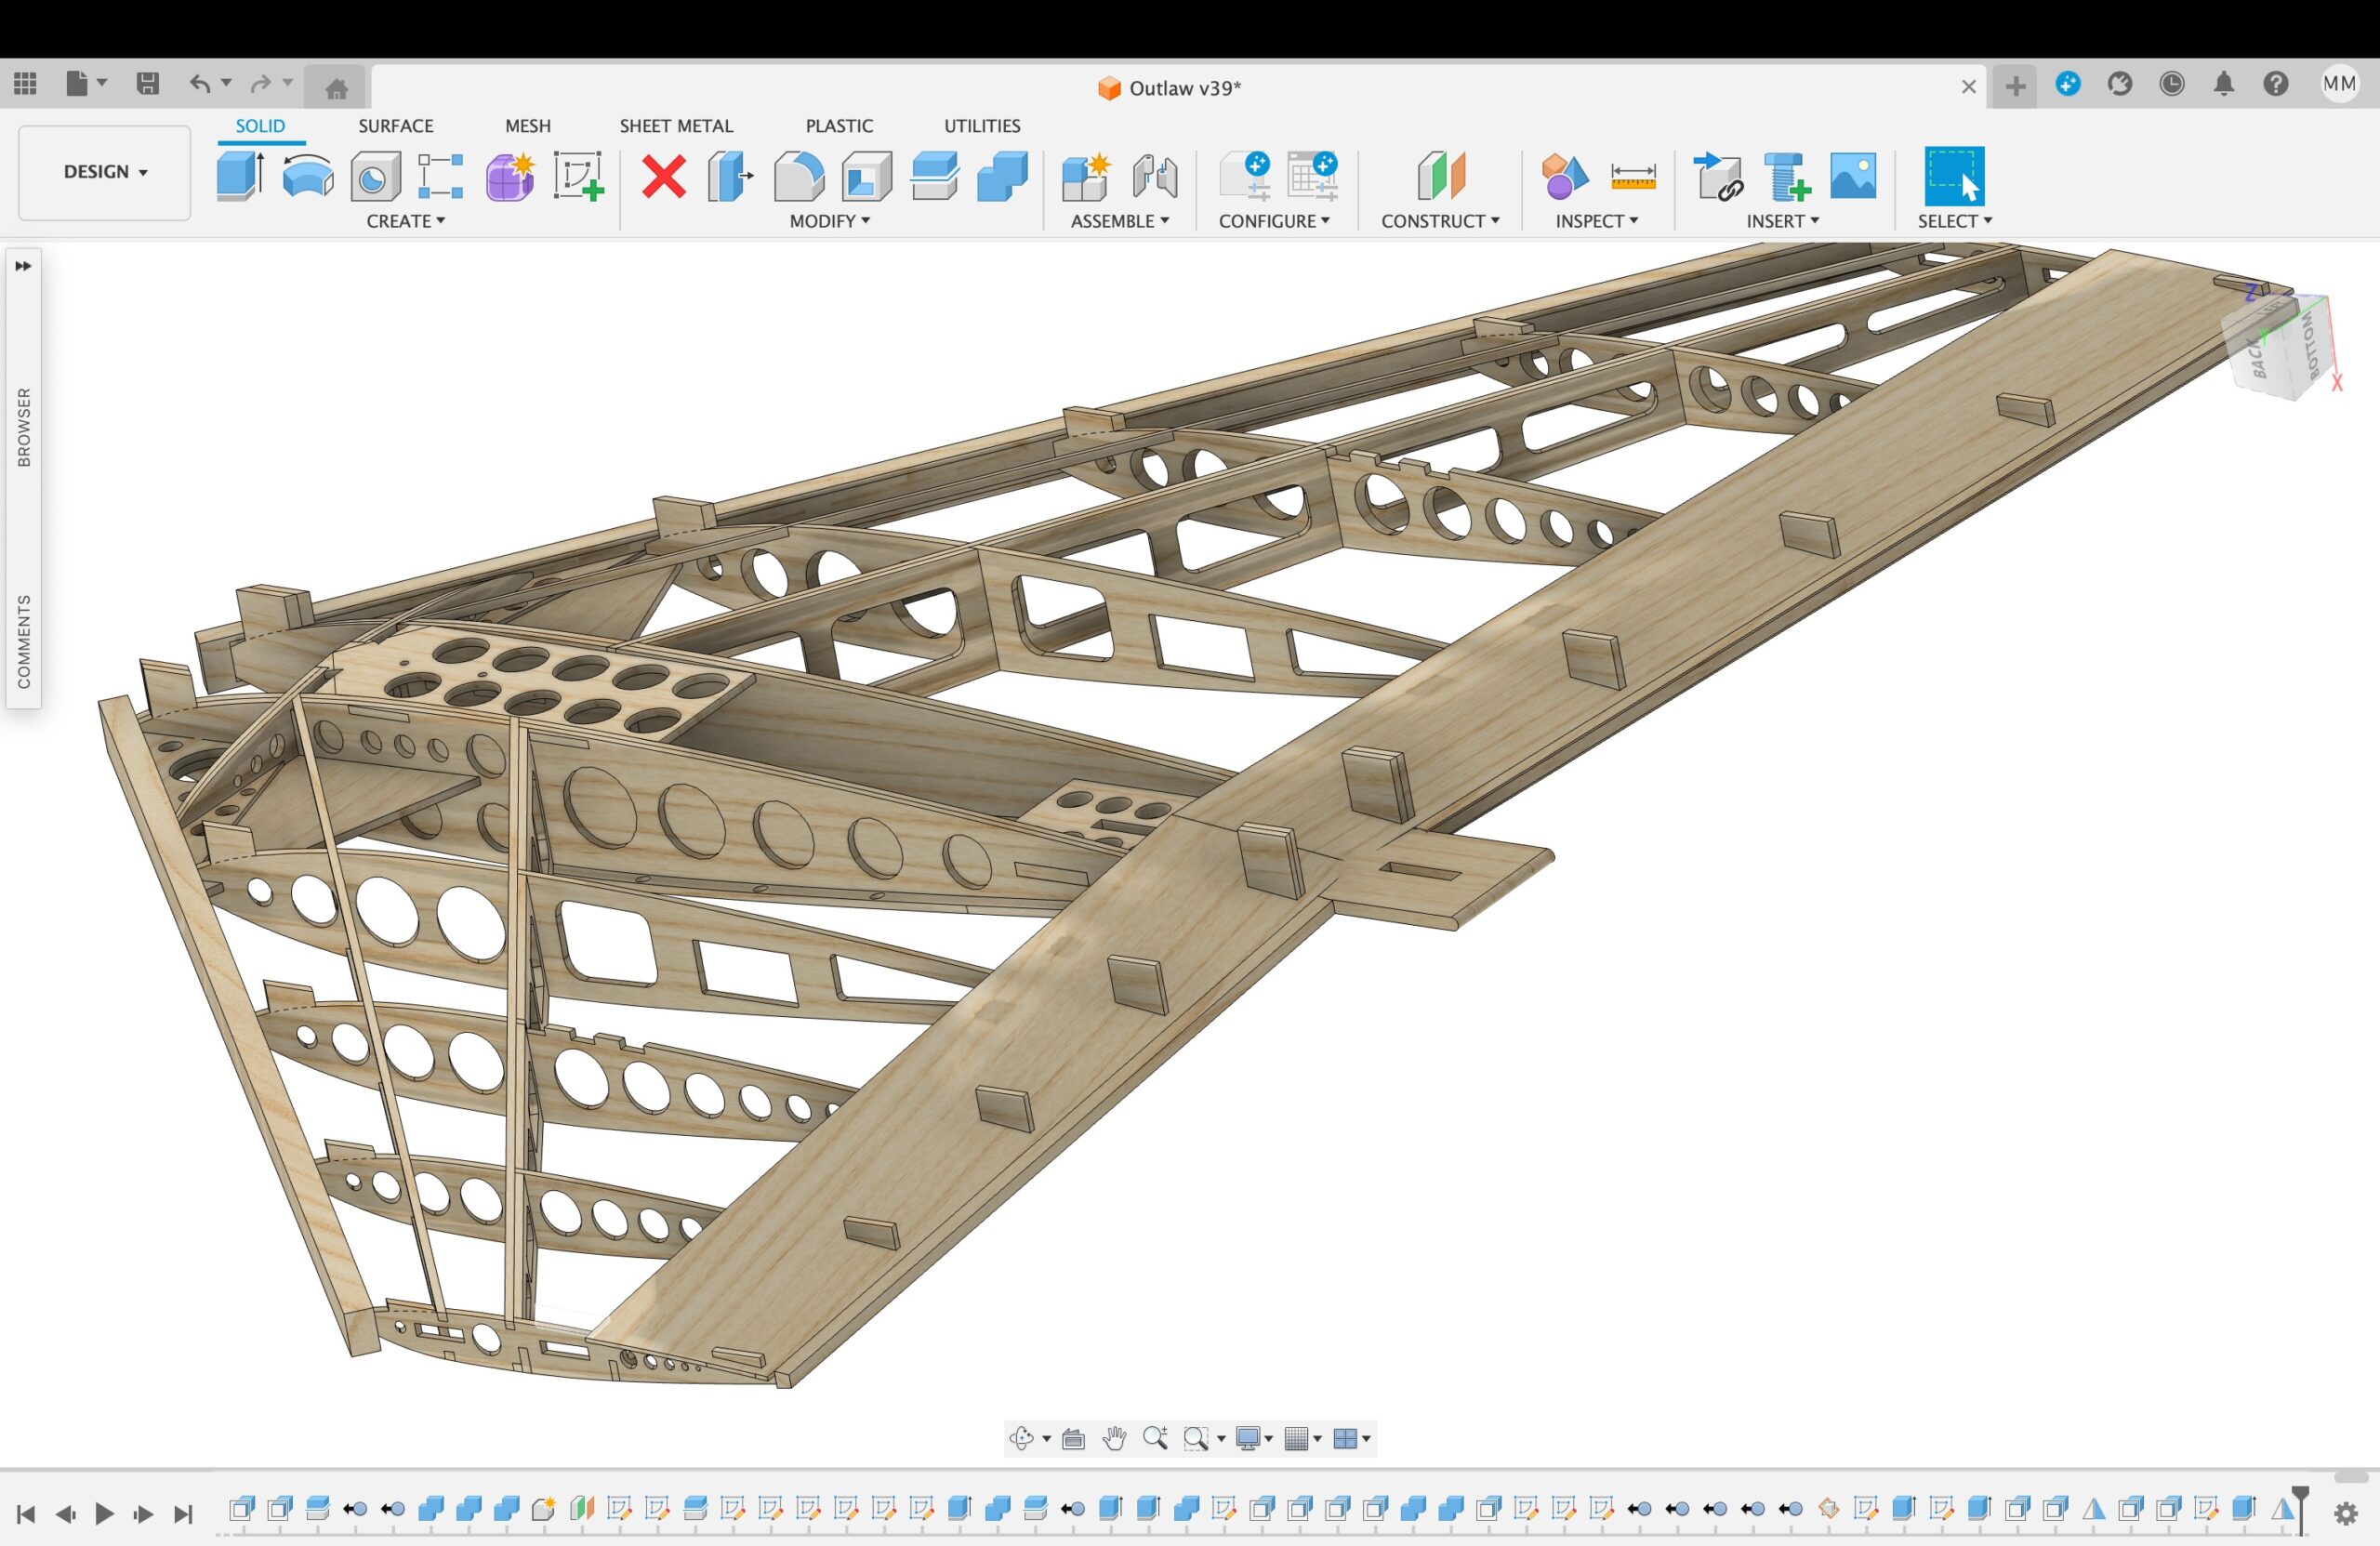
Task: Click the timeline Play button
Action: [104, 1514]
